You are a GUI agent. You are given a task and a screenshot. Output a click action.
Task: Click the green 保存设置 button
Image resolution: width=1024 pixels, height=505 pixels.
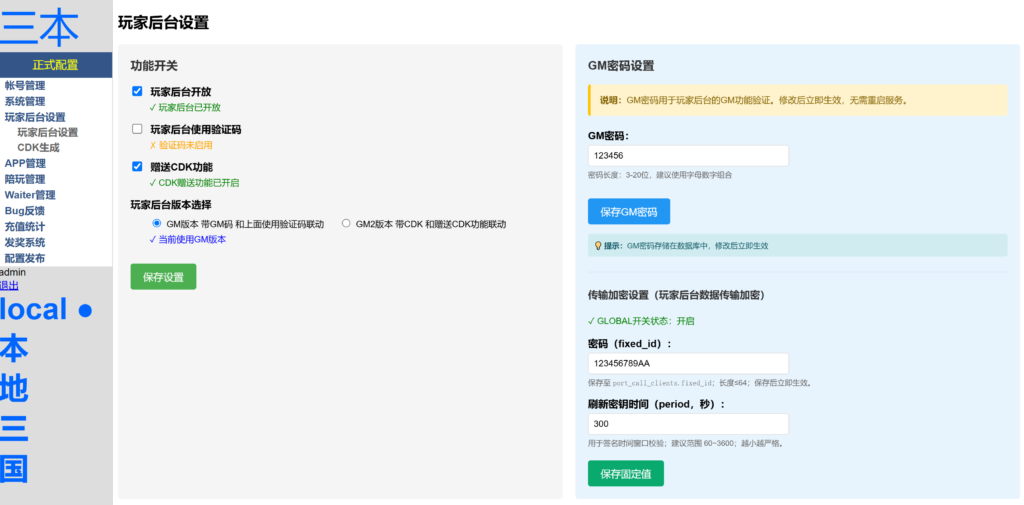(163, 277)
